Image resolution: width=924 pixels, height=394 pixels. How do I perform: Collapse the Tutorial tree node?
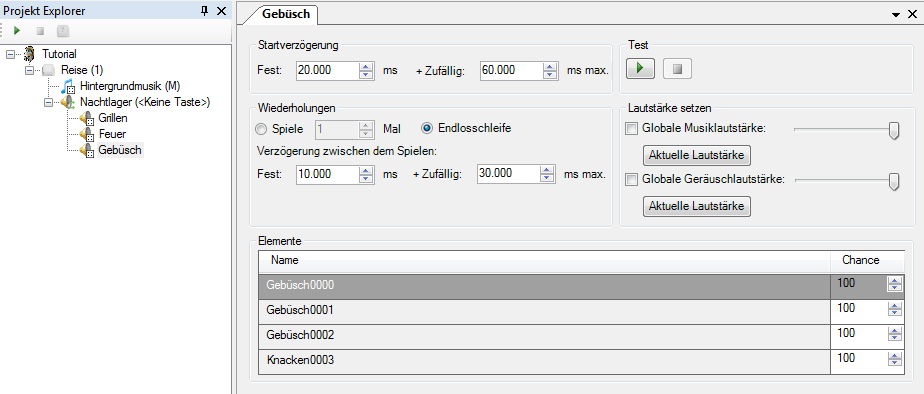point(9,54)
